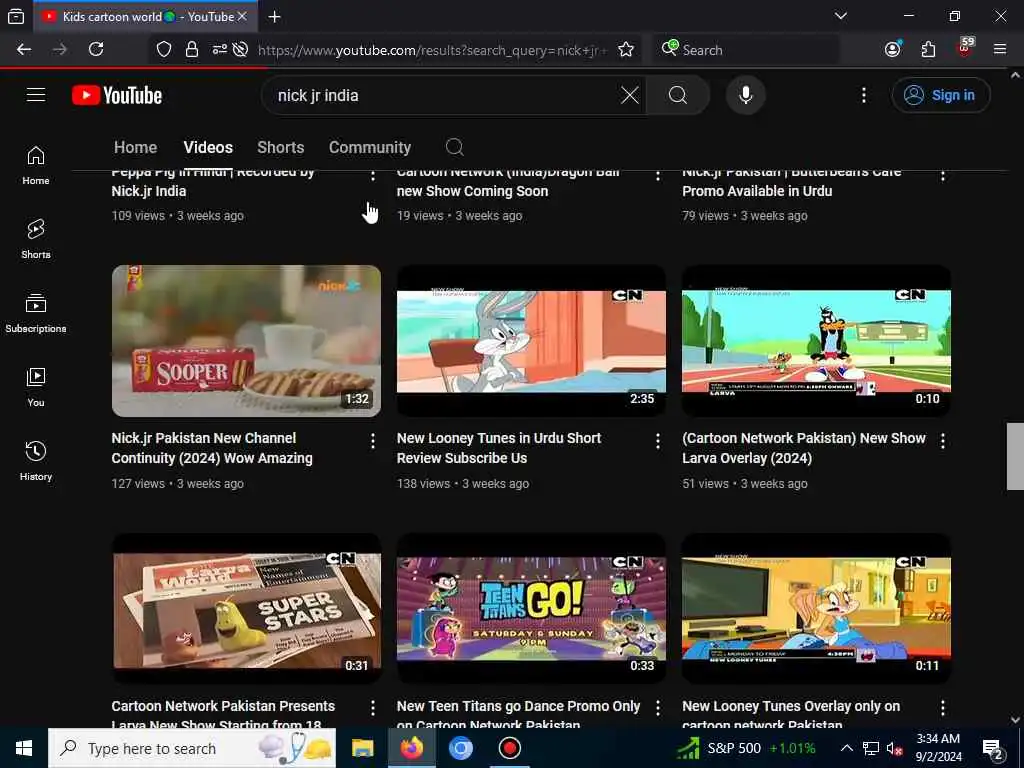The width and height of the screenshot is (1024, 768).
Task: Click the Firefox back arrow
Action: point(24,50)
